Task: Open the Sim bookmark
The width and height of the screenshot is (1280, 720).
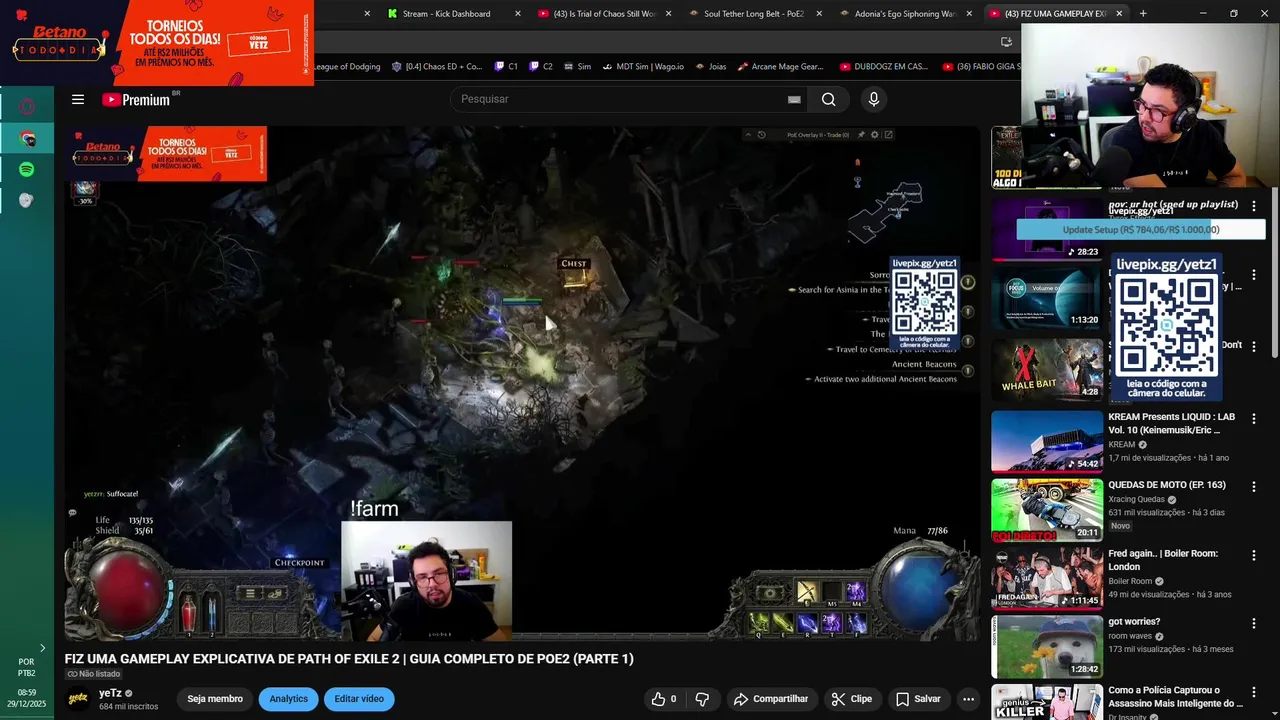Action: [577, 67]
